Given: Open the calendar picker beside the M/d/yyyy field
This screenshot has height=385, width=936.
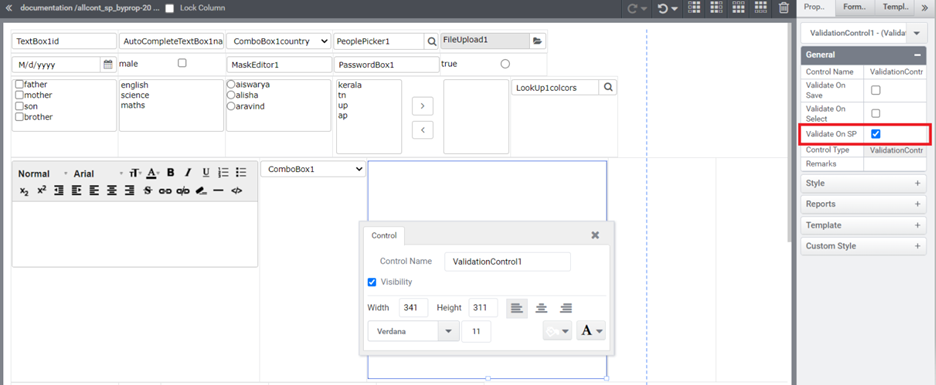Looking at the screenshot, I should coord(108,64).
